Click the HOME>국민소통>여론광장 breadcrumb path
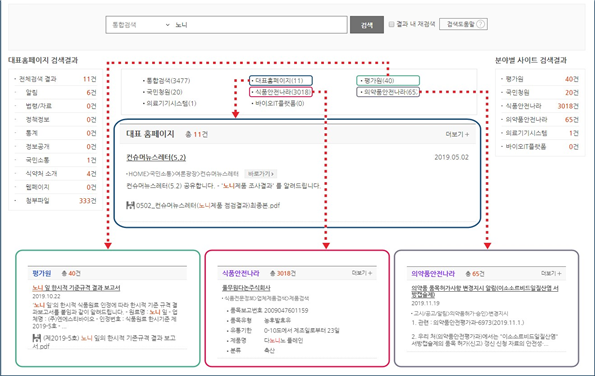 click(x=183, y=174)
